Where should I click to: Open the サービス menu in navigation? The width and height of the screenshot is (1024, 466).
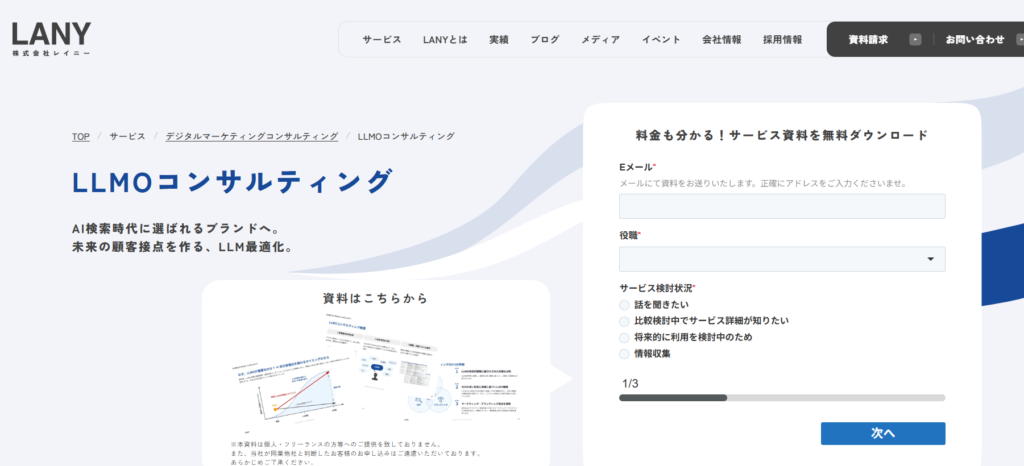(382, 40)
